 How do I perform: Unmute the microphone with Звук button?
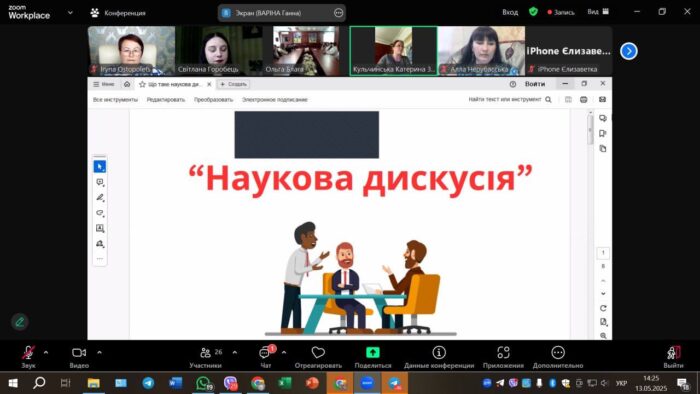click(28, 357)
